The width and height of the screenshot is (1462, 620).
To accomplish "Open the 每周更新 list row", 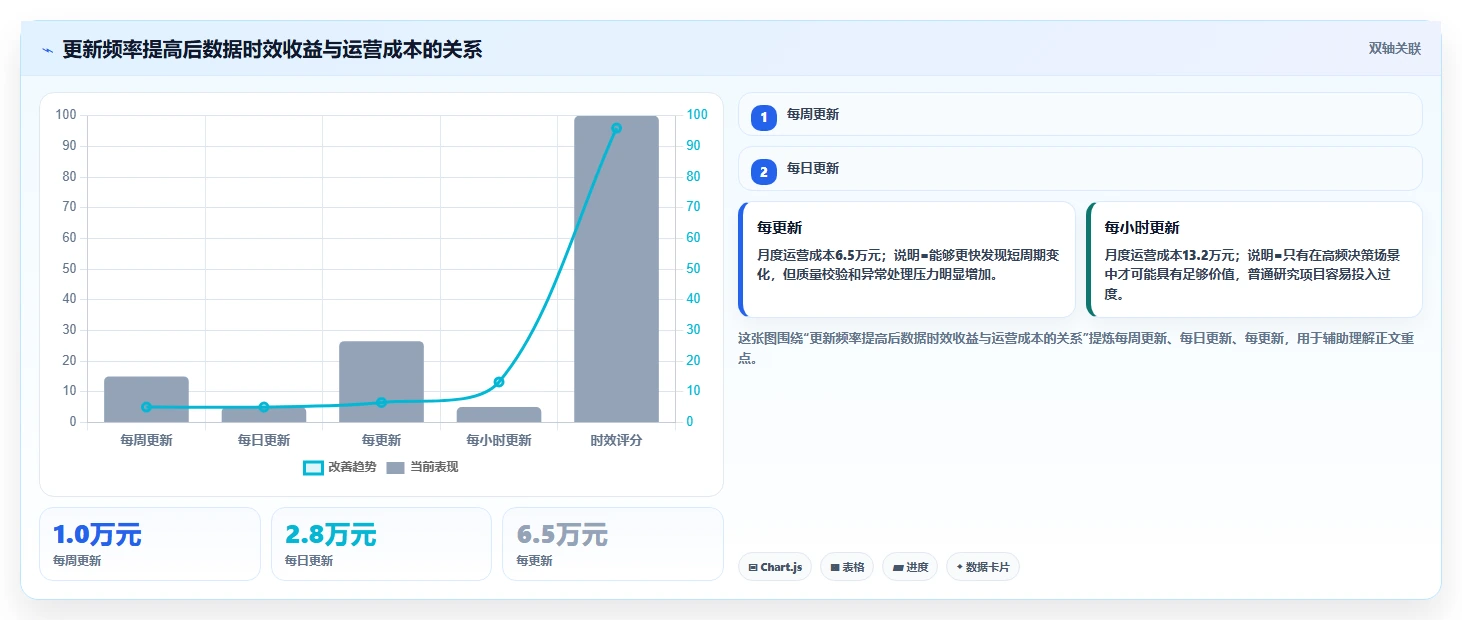I will [x=1080, y=114].
